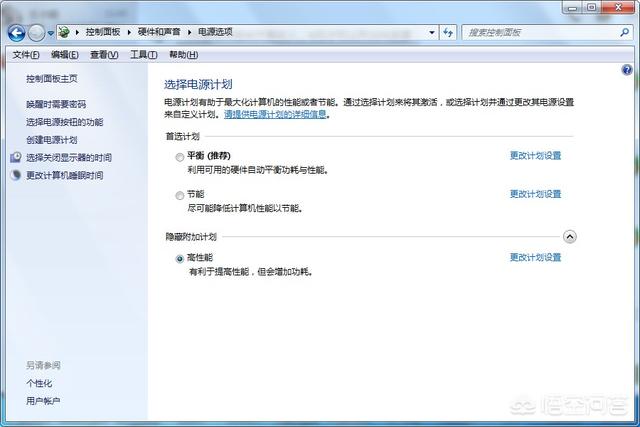Minimize the Power Options window
The width and height of the screenshot is (640, 427).
(x=572, y=7)
